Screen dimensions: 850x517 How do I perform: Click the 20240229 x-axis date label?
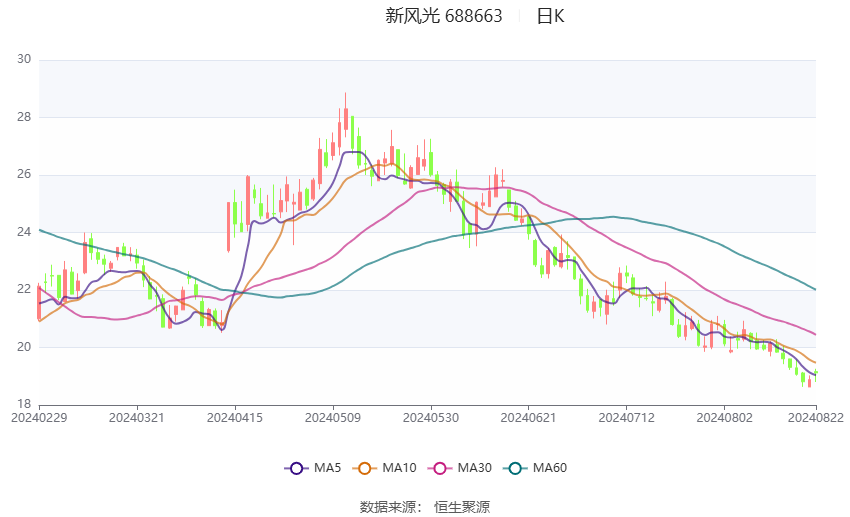click(39, 418)
